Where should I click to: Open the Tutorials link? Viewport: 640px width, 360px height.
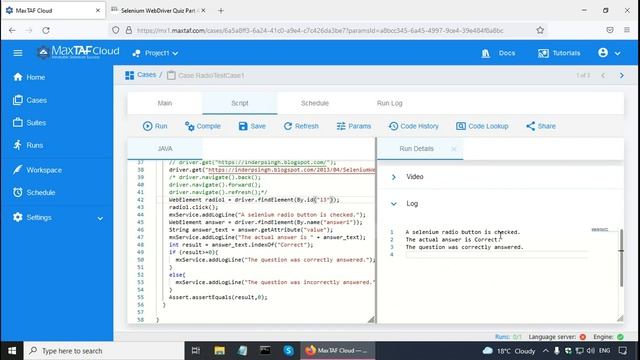click(x=559, y=53)
